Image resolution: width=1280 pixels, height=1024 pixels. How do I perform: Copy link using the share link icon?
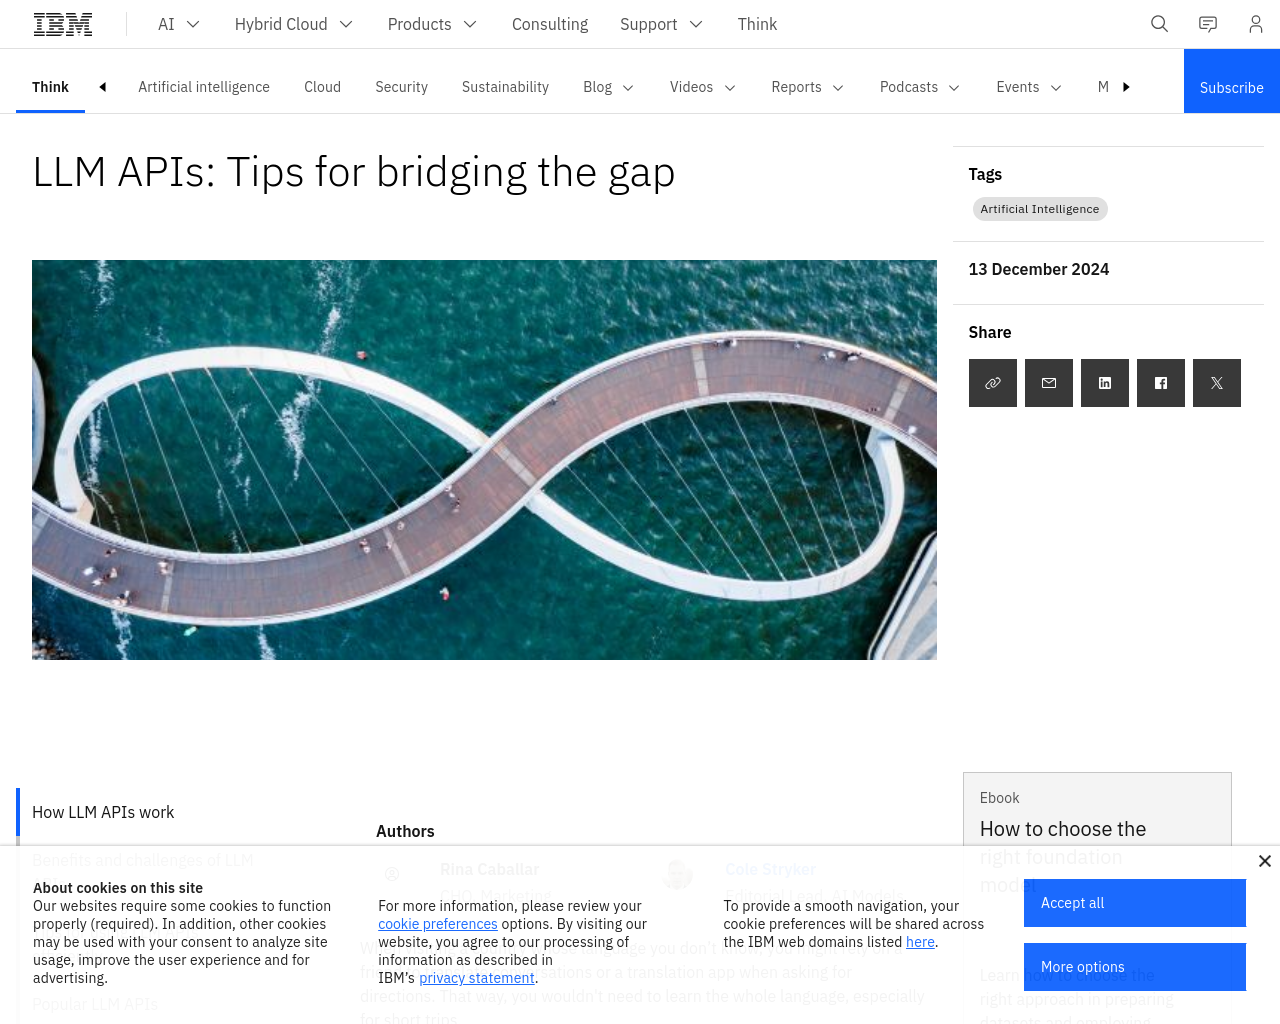[x=993, y=383]
